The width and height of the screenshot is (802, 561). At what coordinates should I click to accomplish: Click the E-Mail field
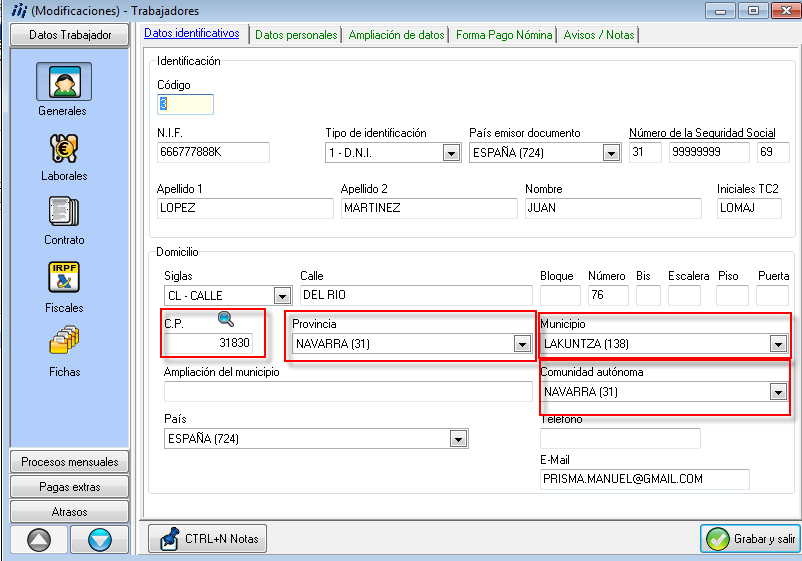point(645,479)
